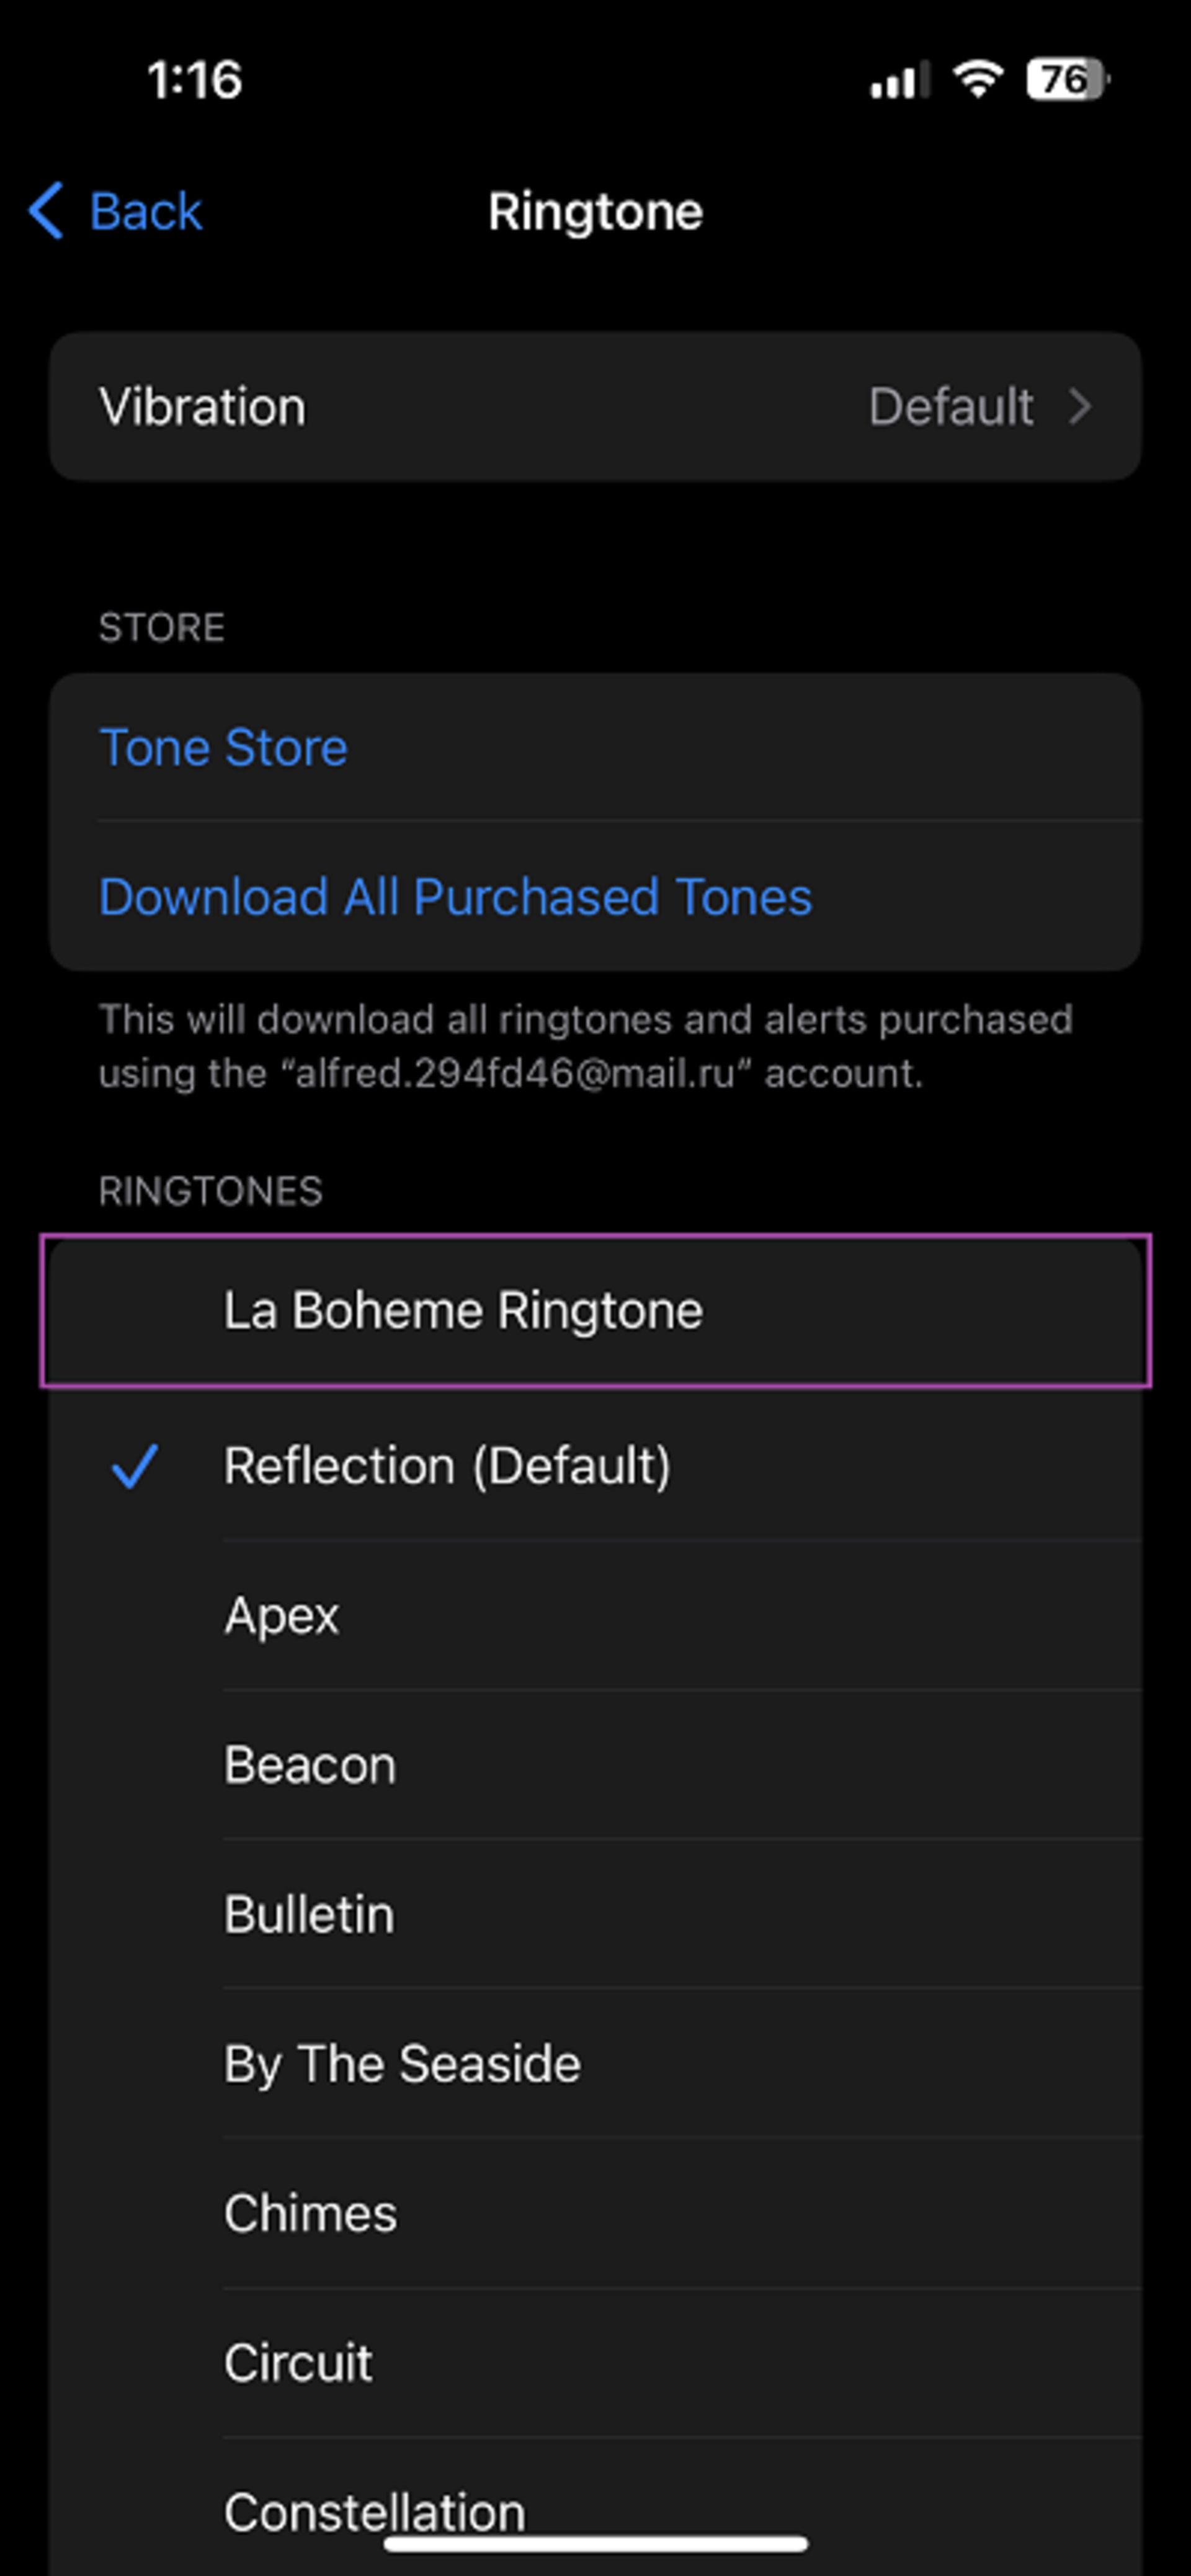Image resolution: width=1191 pixels, height=2576 pixels.
Task: Tap the Default vibration value
Action: 950,407
